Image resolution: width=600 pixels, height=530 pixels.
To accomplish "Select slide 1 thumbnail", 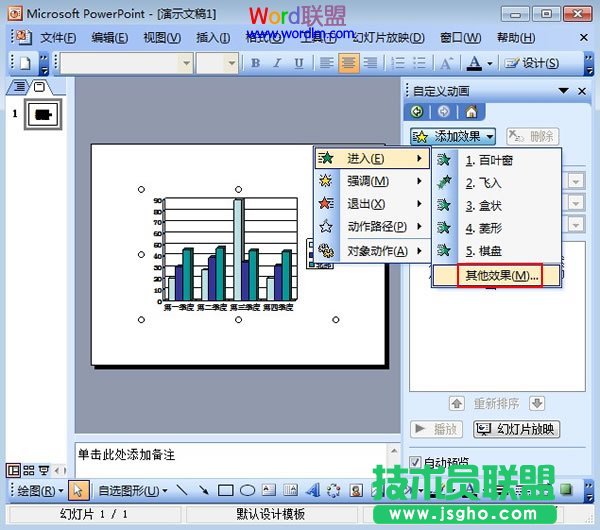I will coord(43,114).
